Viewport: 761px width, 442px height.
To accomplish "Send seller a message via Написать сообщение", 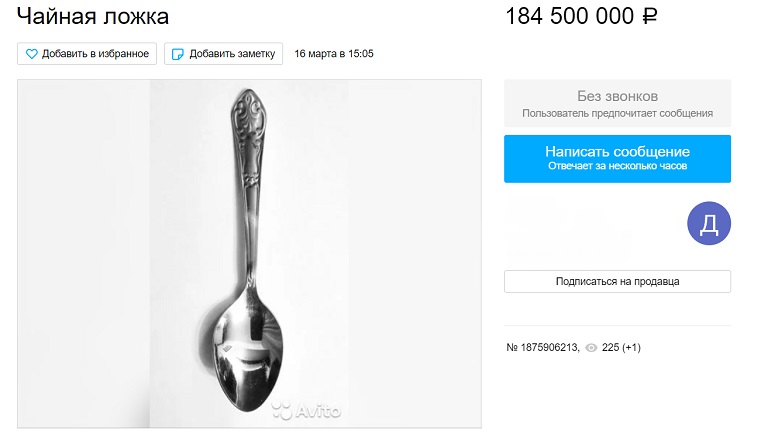I will (x=617, y=159).
